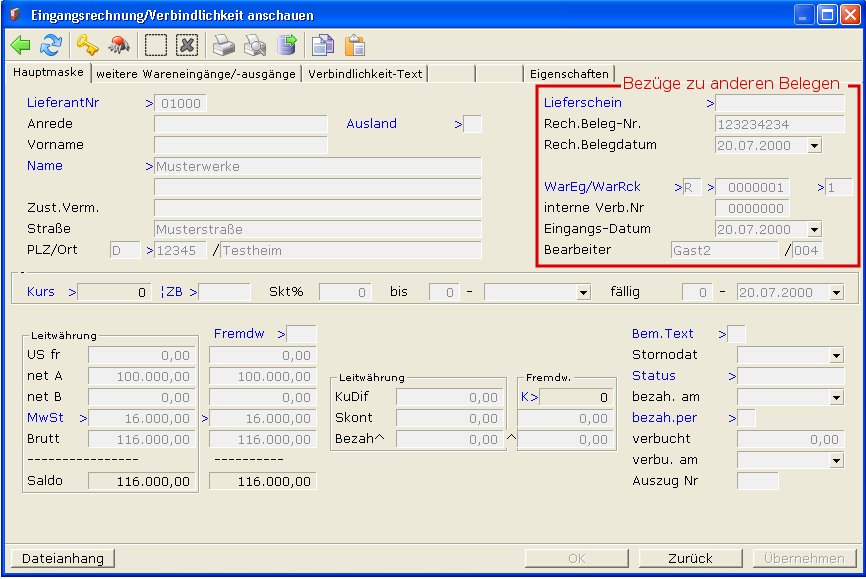Open the fällig date dropdown
Viewport: 866px width, 579px height.
tap(836, 293)
